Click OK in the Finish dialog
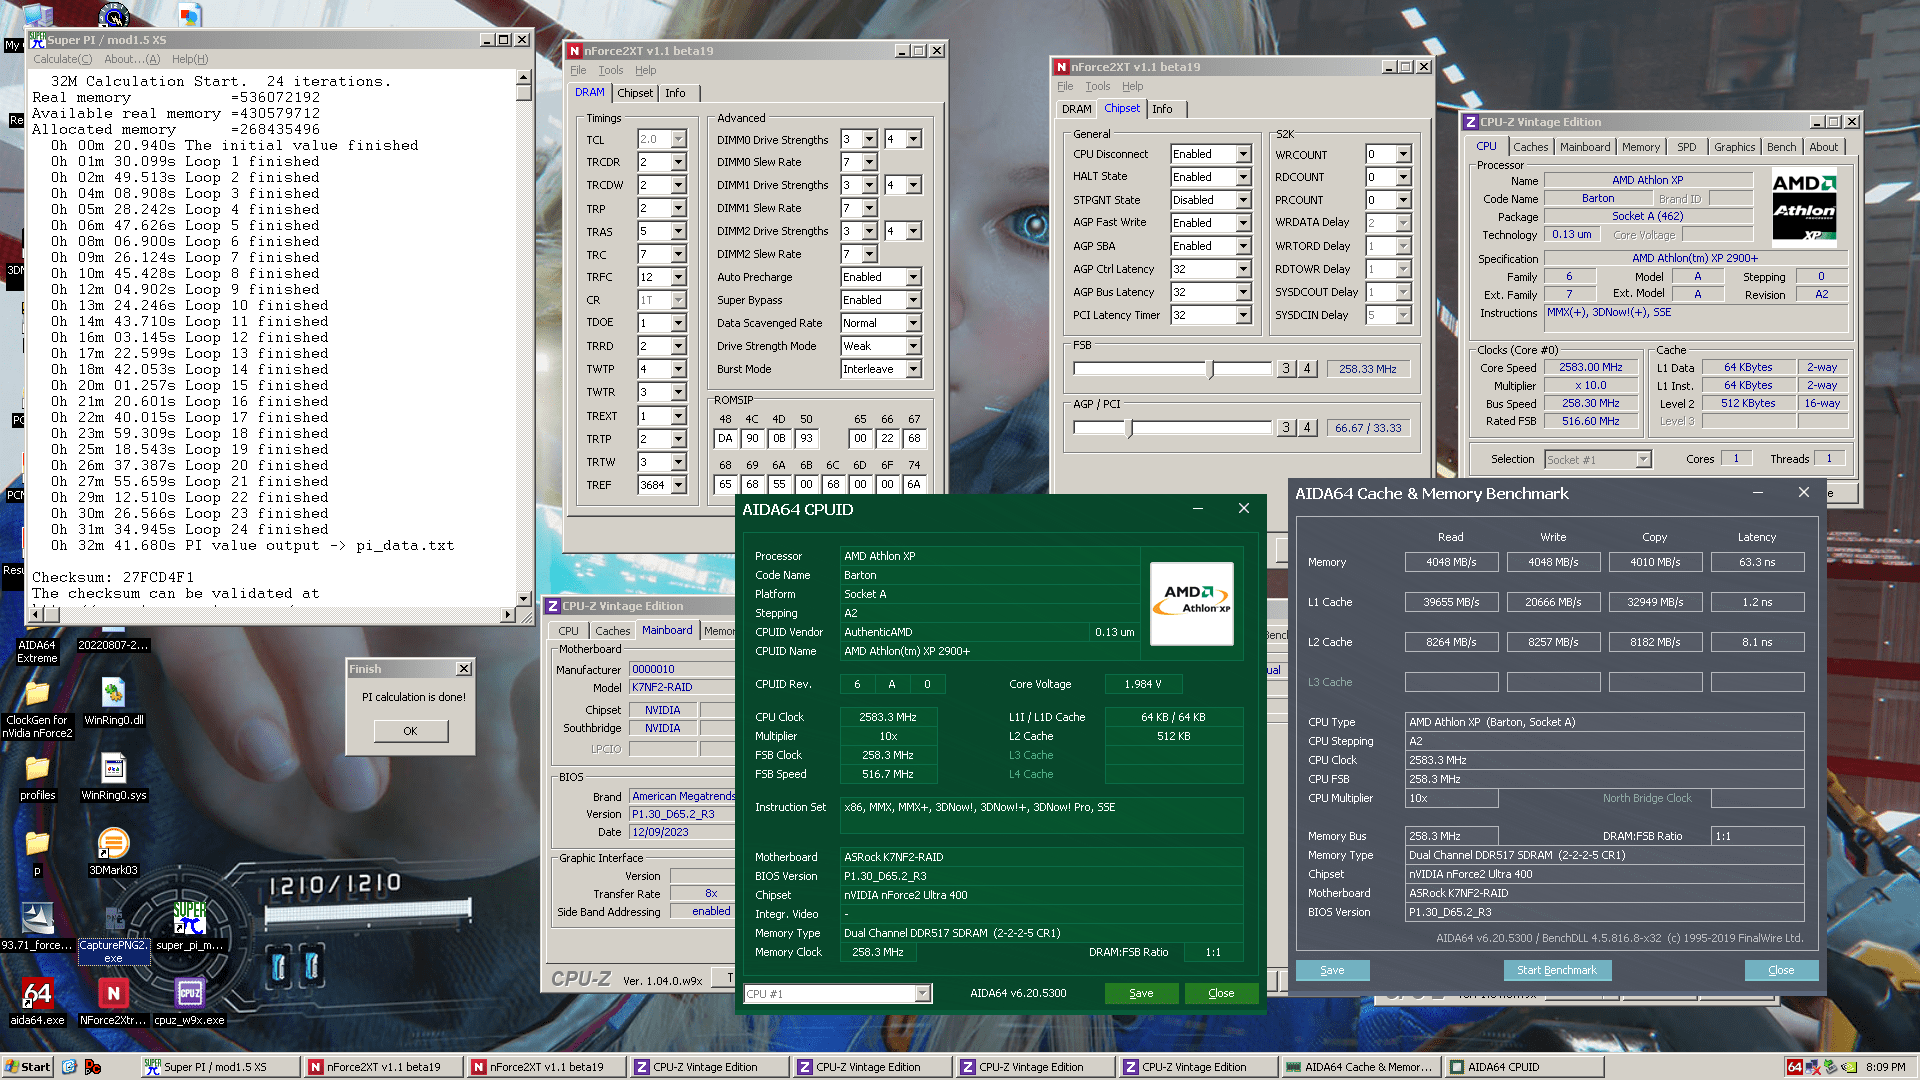The width and height of the screenshot is (1920, 1080). pyautogui.click(x=410, y=731)
